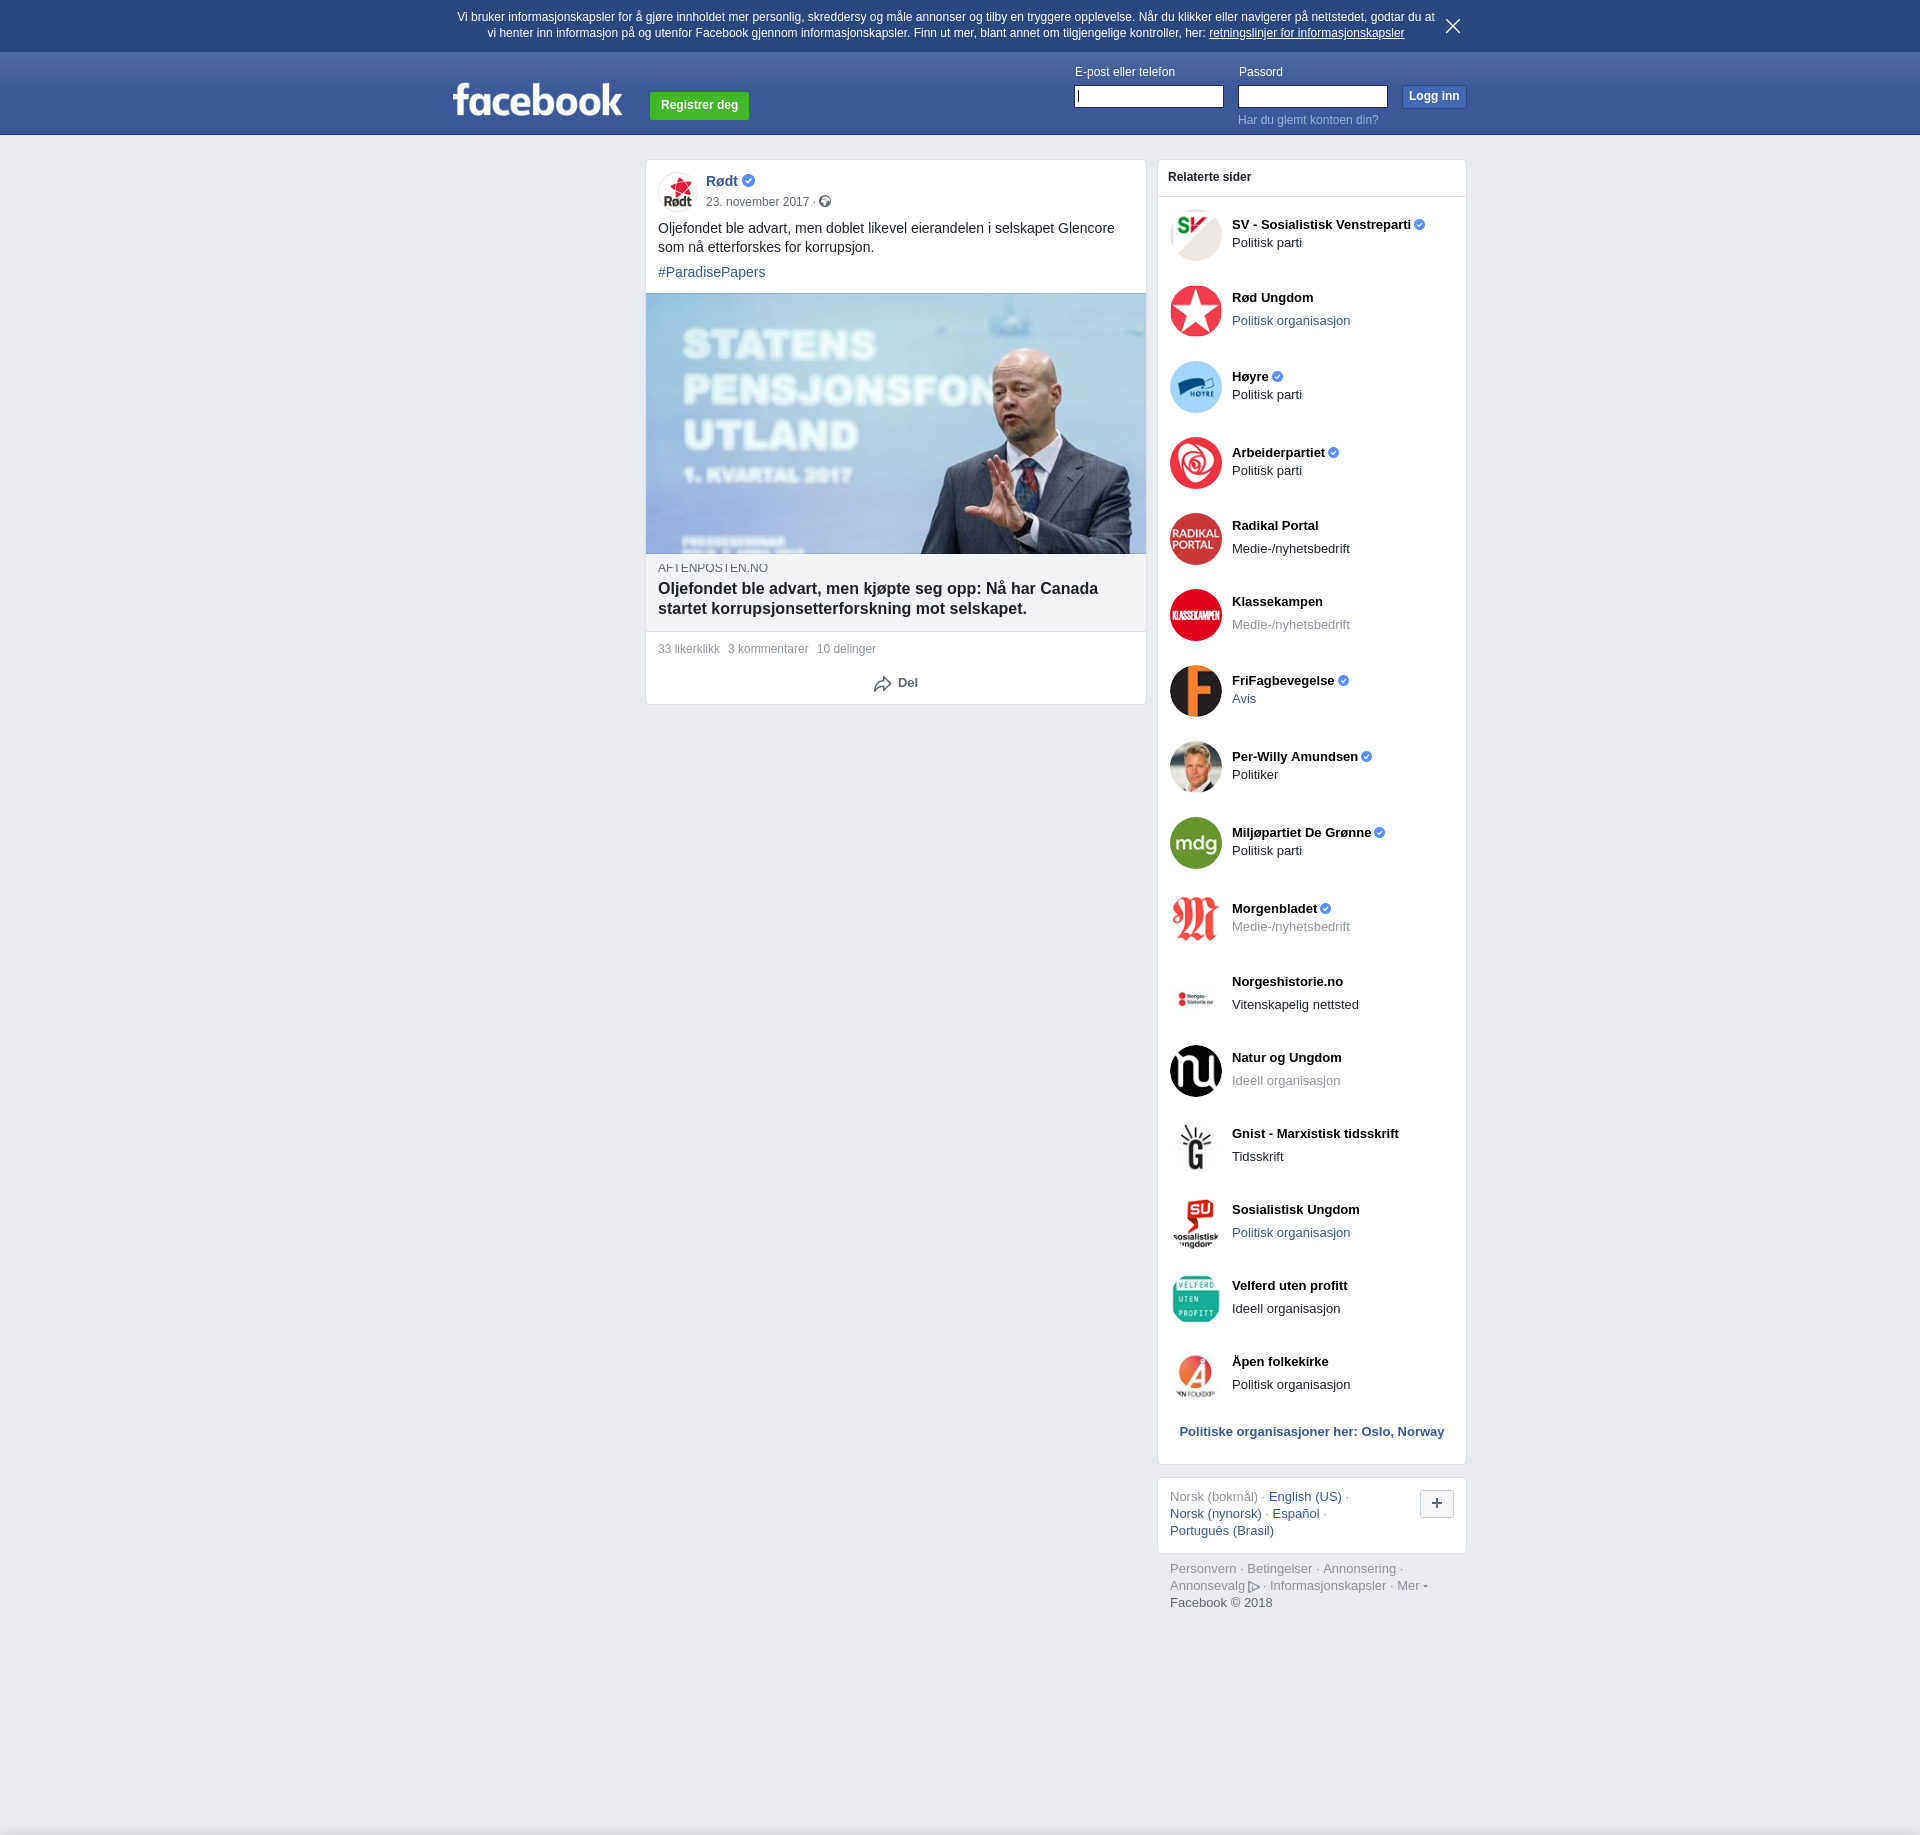Click the Logg inn button
The image size is (1920, 1835).
1434,96
